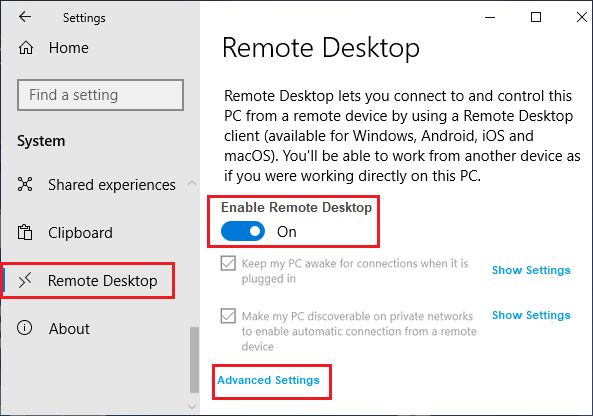Click the sidebar scroll up chevron
The height and width of the screenshot is (416, 593).
click(192, 183)
